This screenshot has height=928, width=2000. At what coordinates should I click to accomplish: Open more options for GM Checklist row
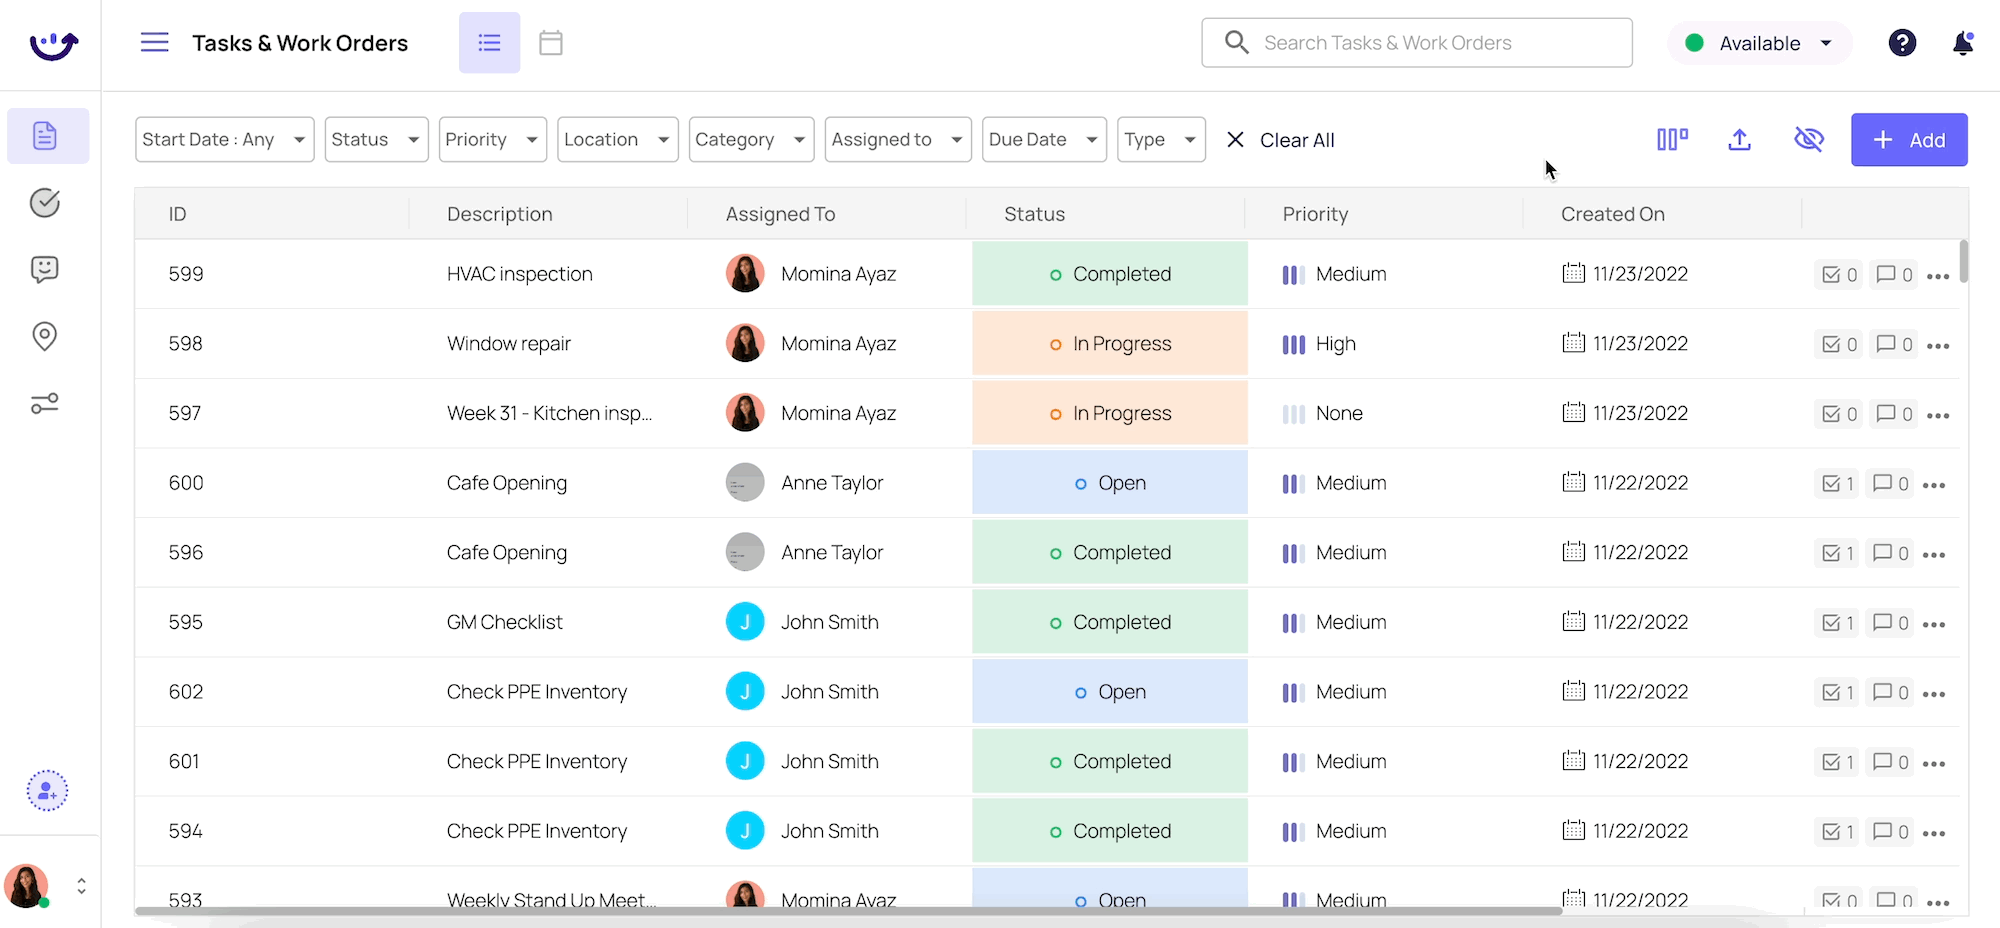point(1934,624)
